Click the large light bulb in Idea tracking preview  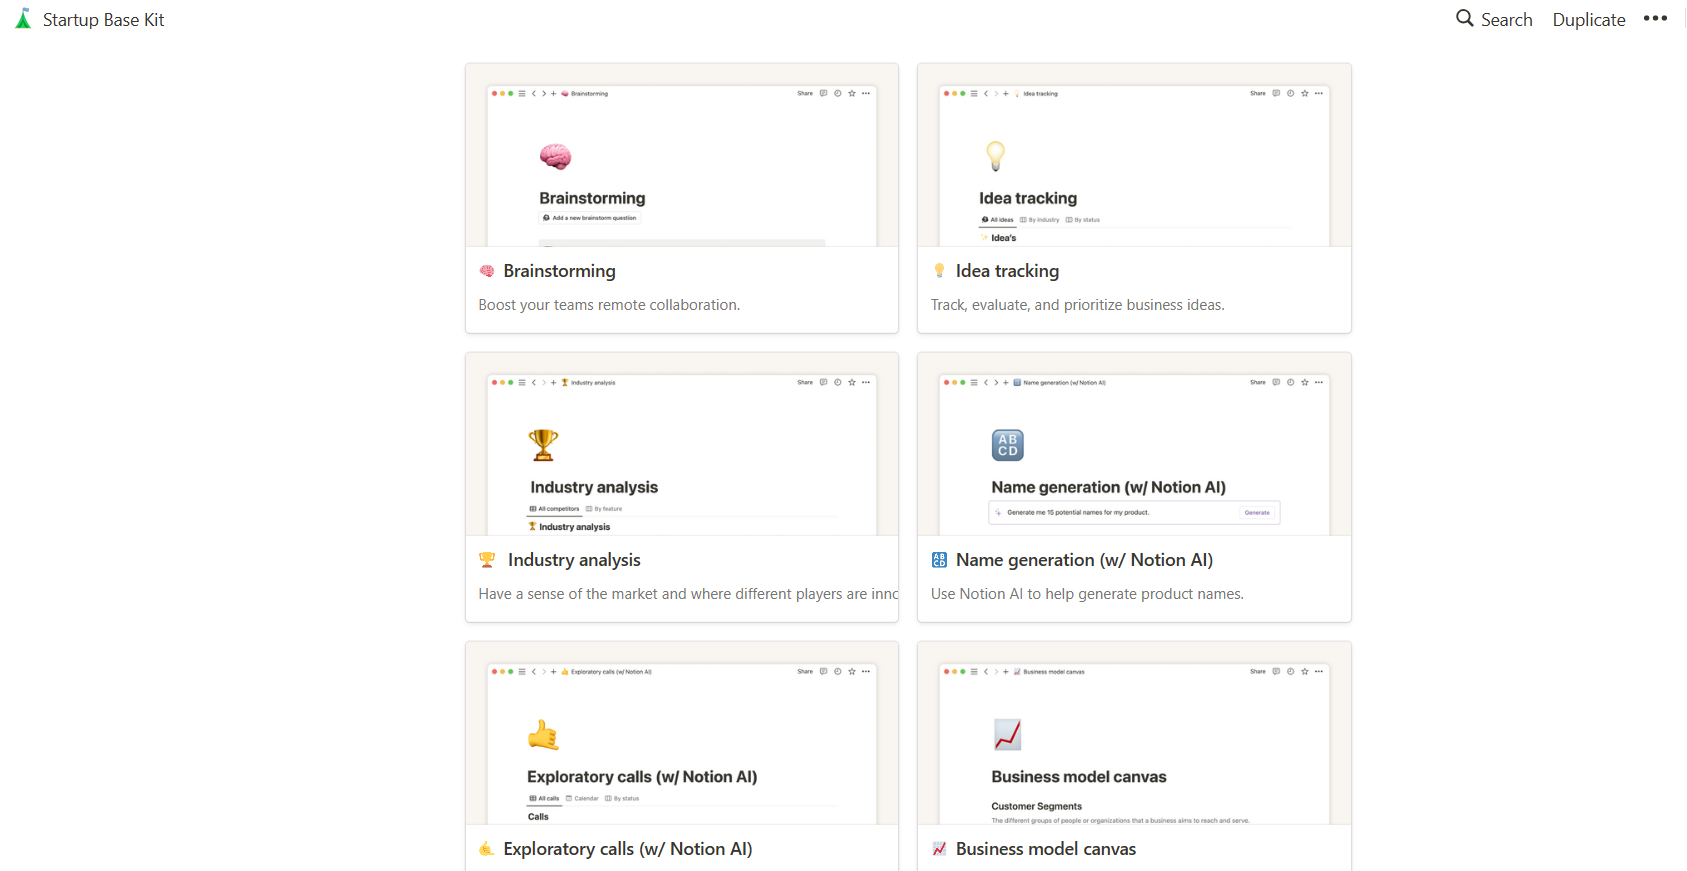(995, 155)
